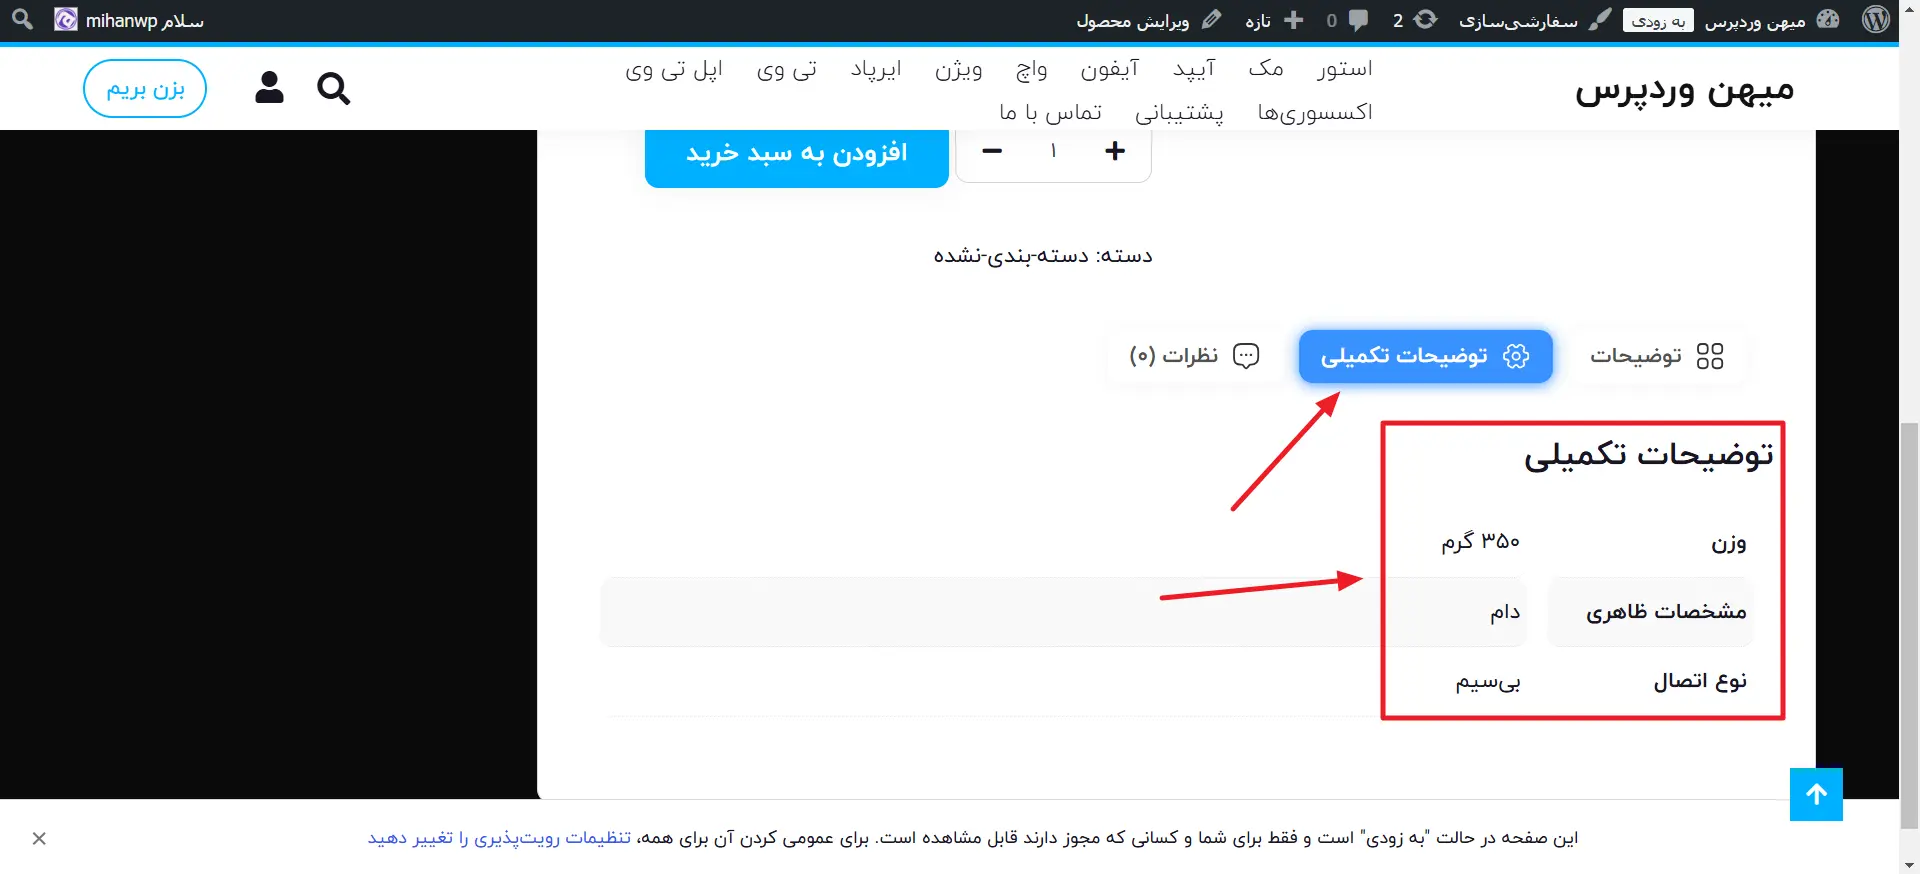This screenshot has height=874, width=1920.
Task: Select the 'دام' value text
Action: click(x=1504, y=611)
